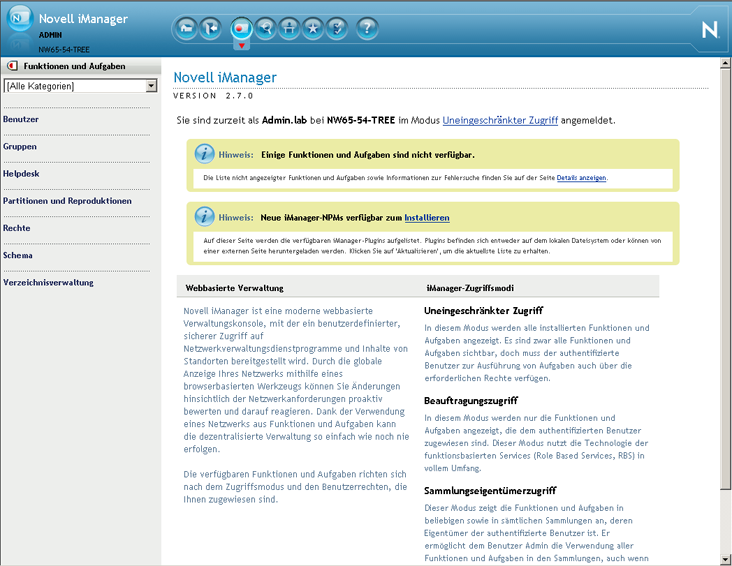Click the iManager-Zugriffsmodi column header
732x566 pixels.
click(470, 288)
